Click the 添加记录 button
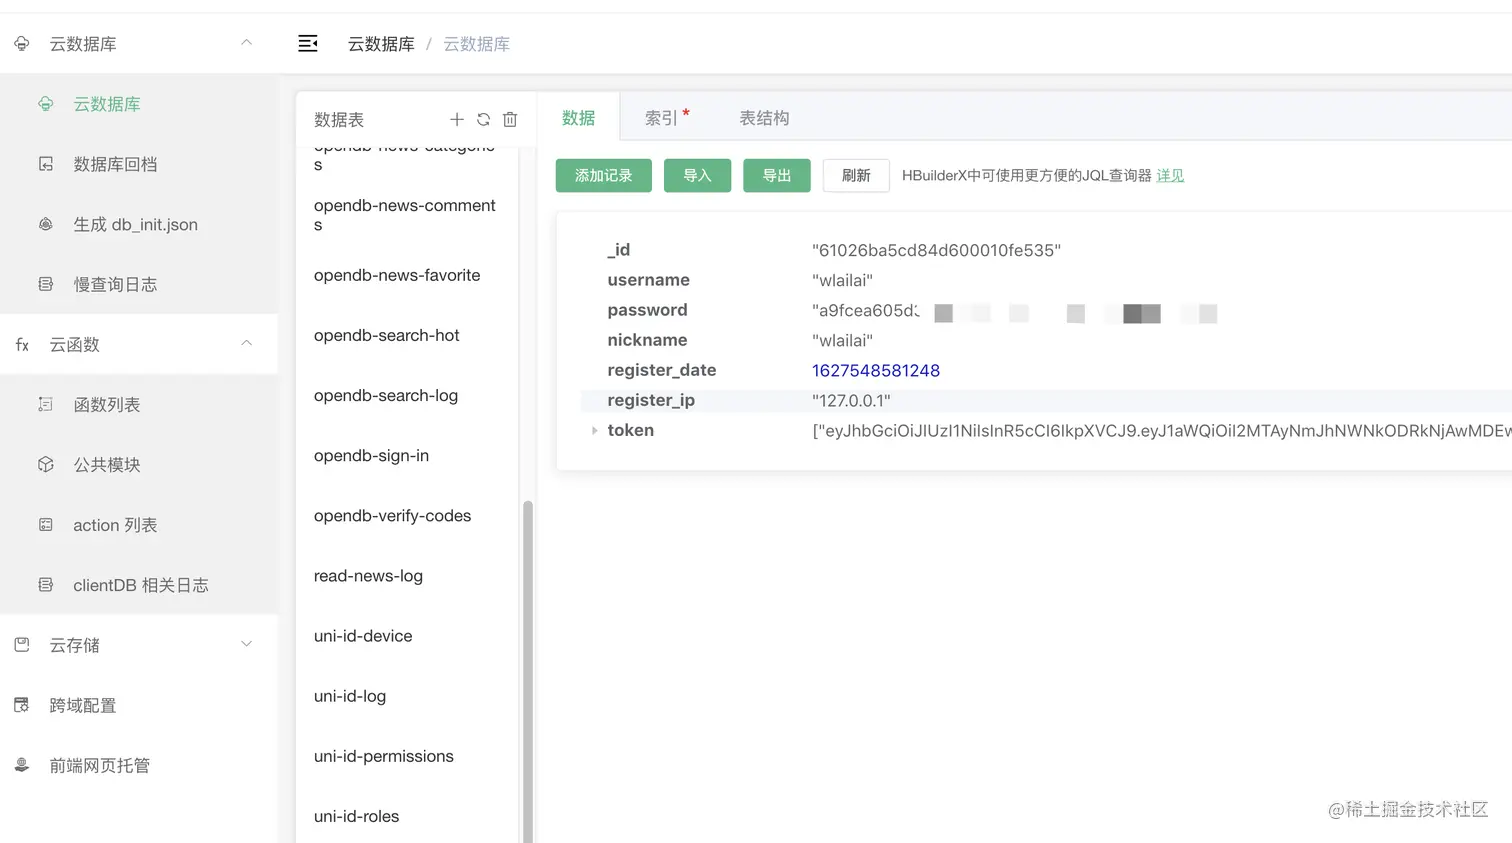This screenshot has width=1512, height=843. click(604, 175)
